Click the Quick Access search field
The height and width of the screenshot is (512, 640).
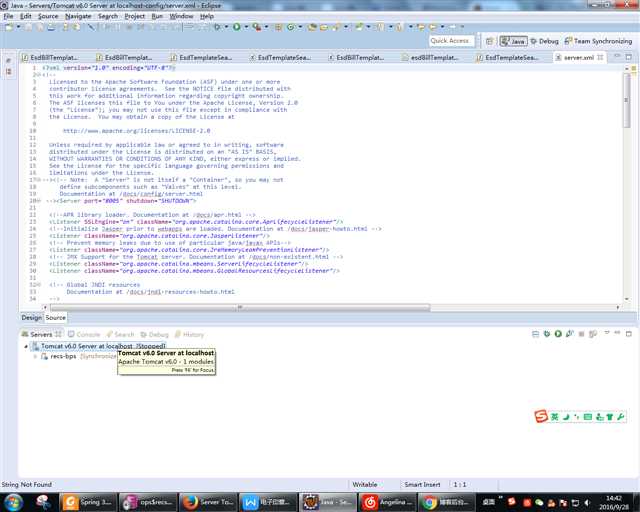click(x=451, y=41)
